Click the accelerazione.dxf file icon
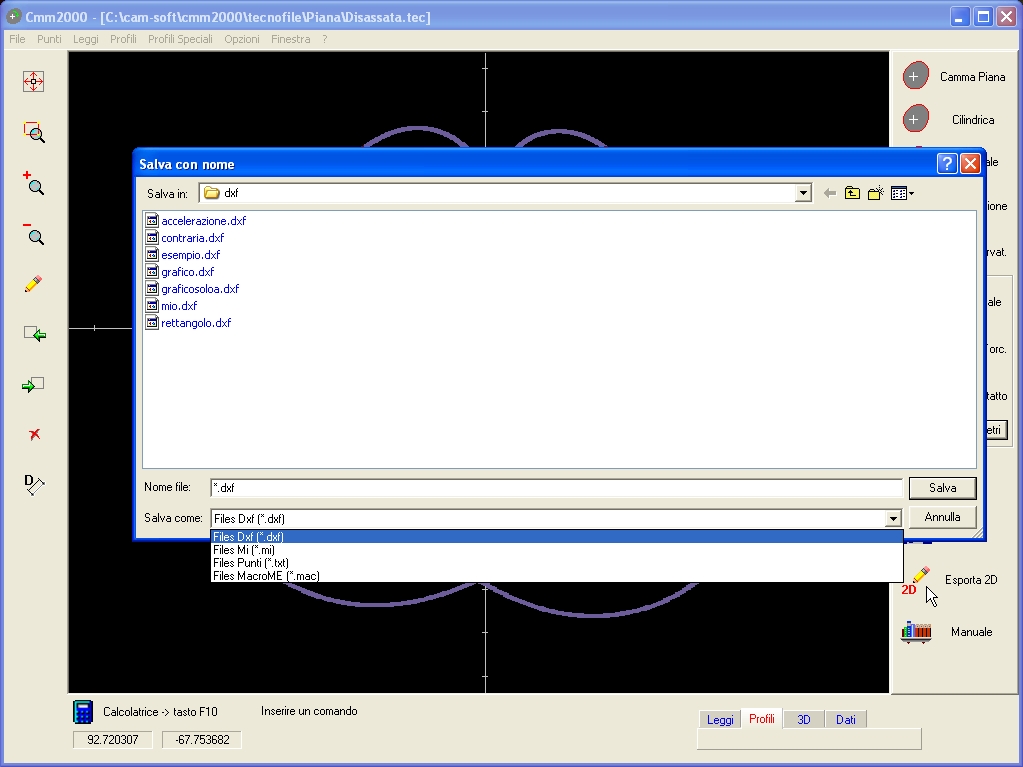This screenshot has height=767, width=1023. tap(152, 220)
